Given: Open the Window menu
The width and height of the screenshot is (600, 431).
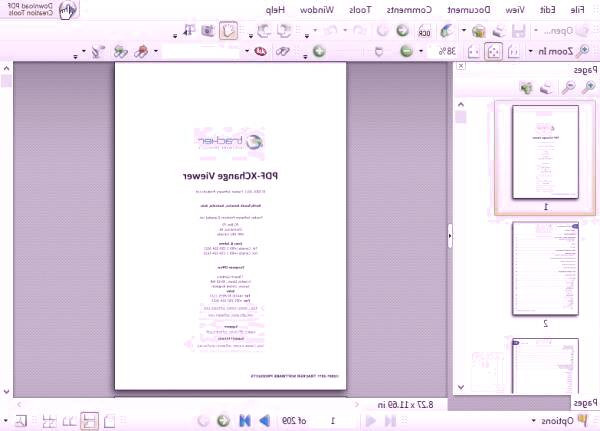Looking at the screenshot, I should tap(317, 10).
